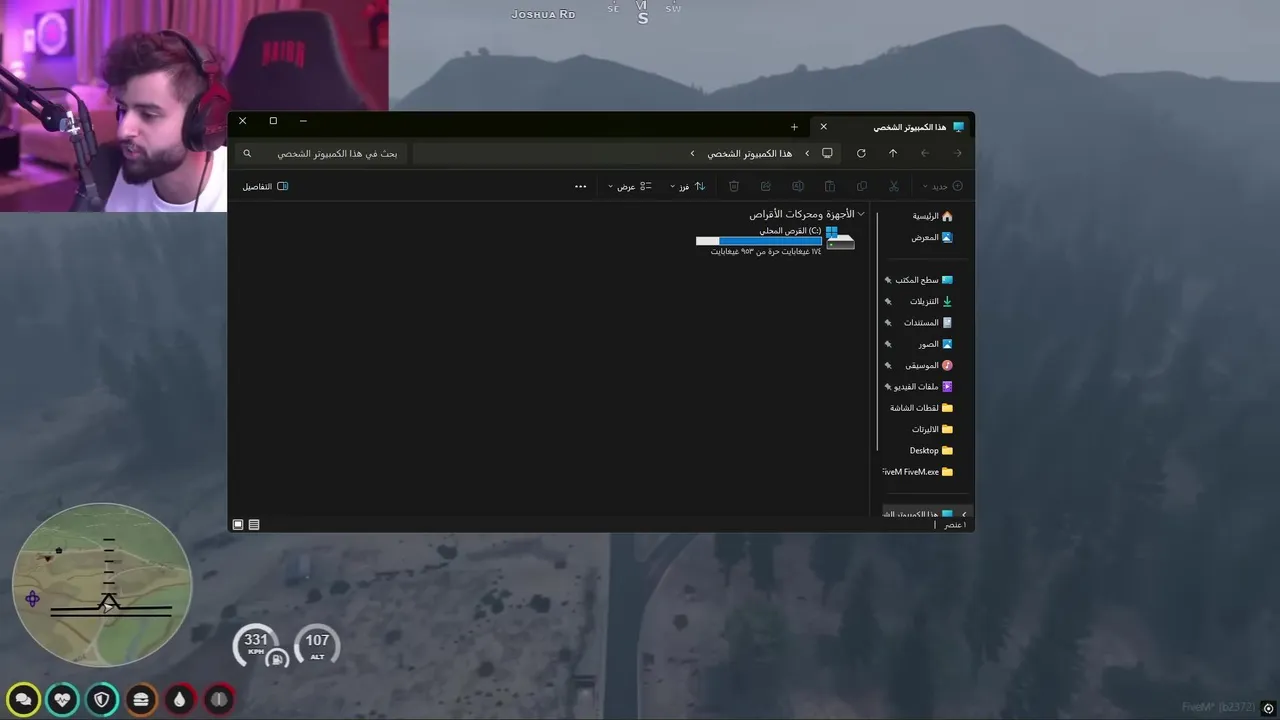Click the streamer webcam overlay
Screen dimensions: 1280x720
[x=194, y=105]
